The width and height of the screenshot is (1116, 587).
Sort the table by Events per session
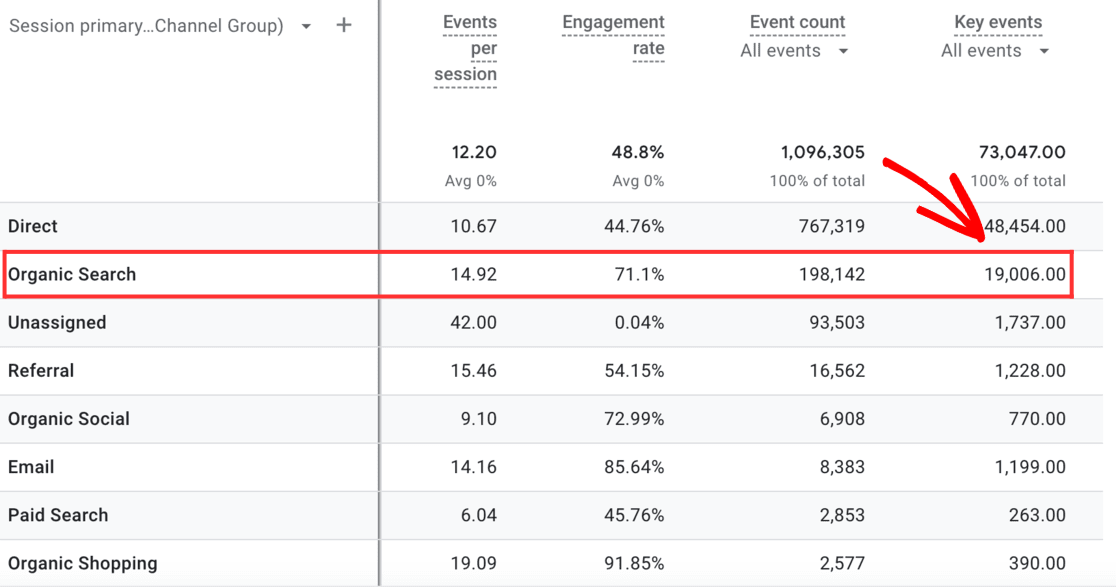pos(470,22)
